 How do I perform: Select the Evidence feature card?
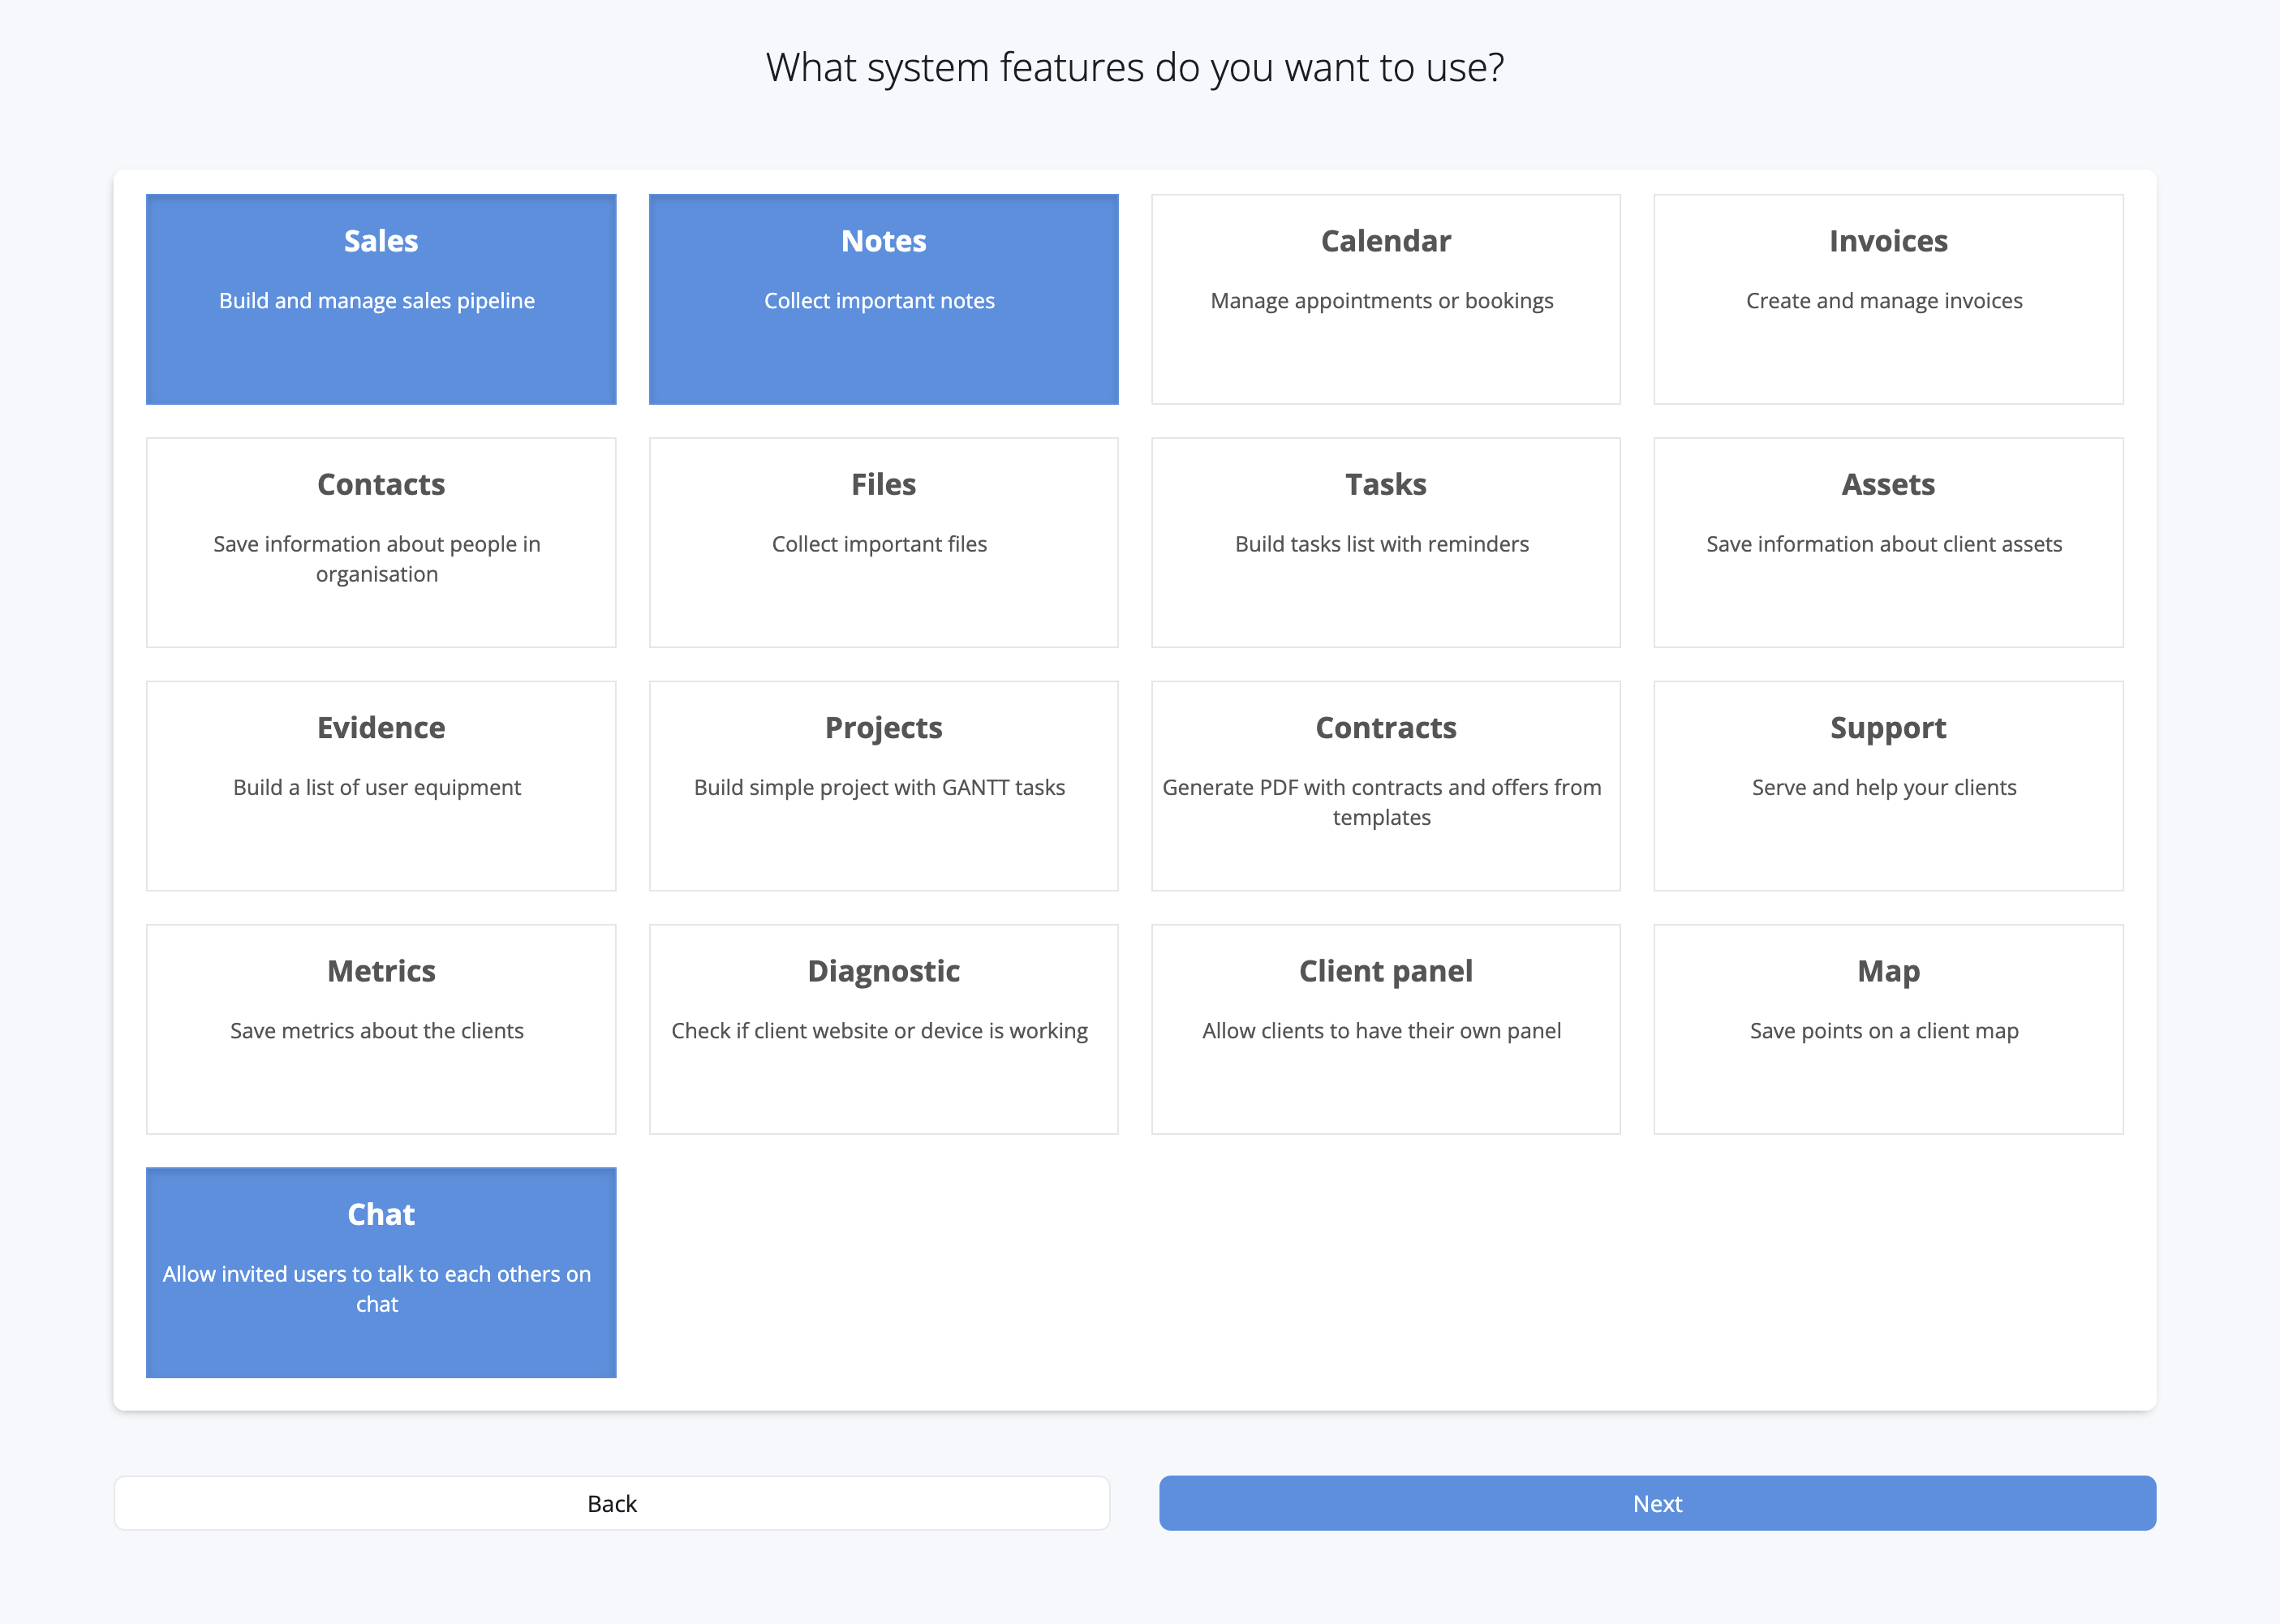click(381, 785)
